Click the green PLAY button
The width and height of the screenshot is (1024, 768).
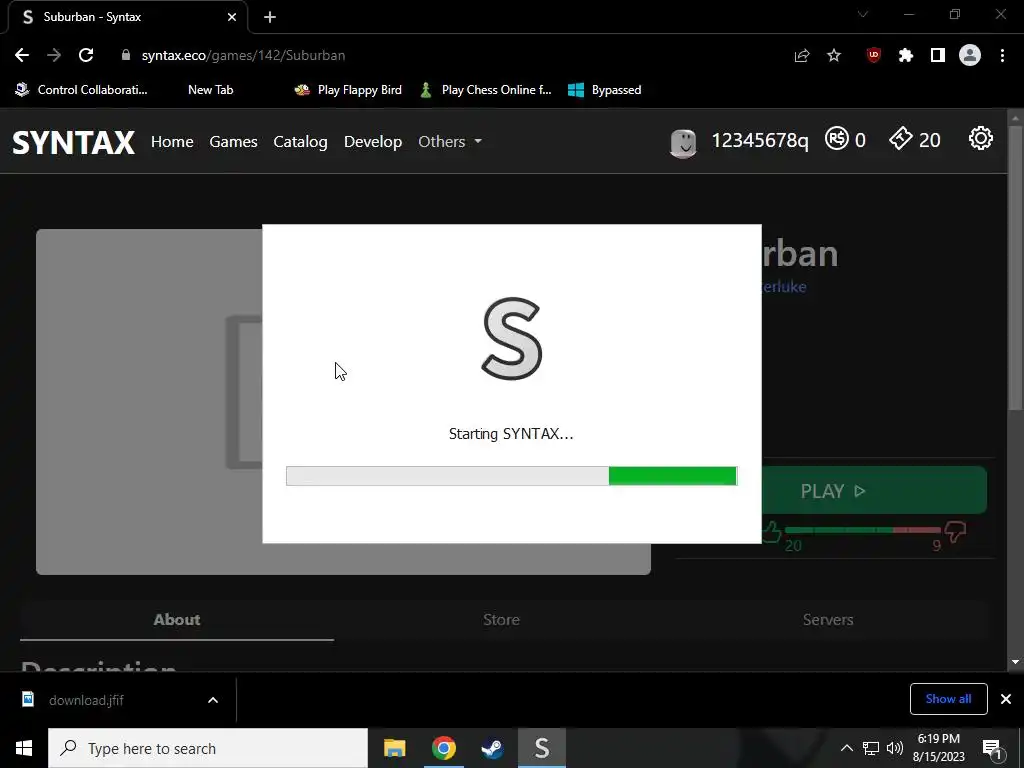[x=874, y=490]
